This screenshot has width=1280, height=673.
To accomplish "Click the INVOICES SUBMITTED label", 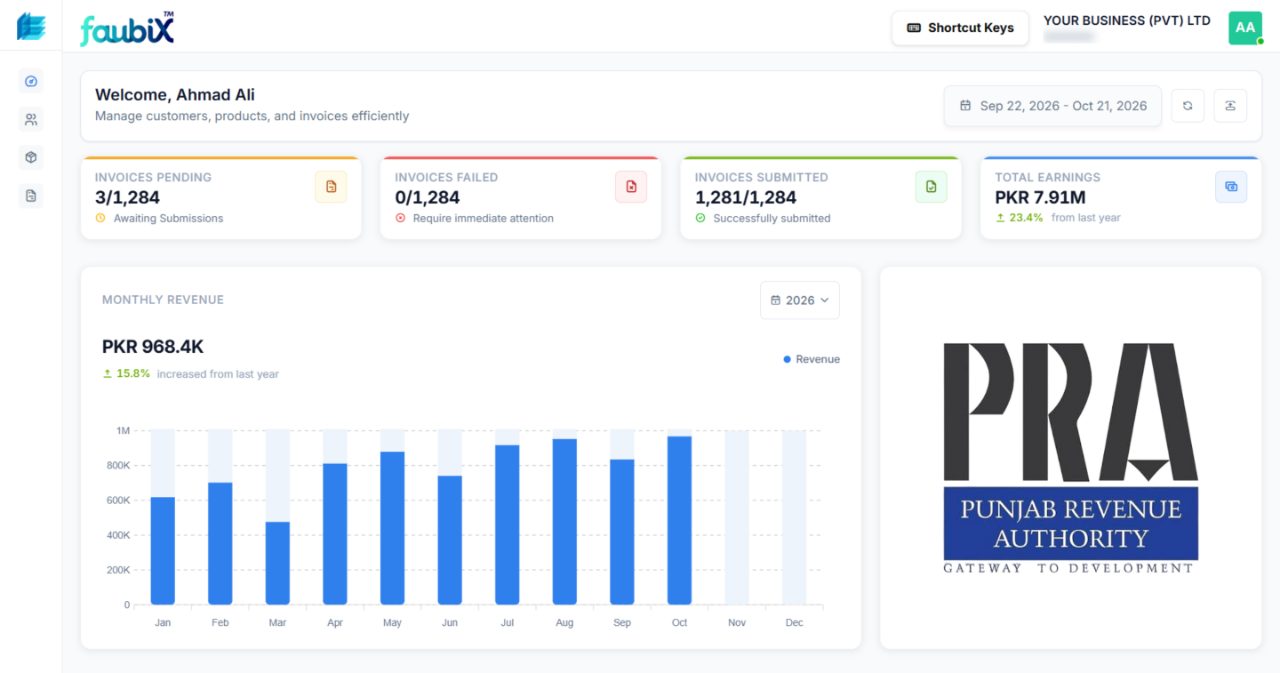I will coord(761,177).
